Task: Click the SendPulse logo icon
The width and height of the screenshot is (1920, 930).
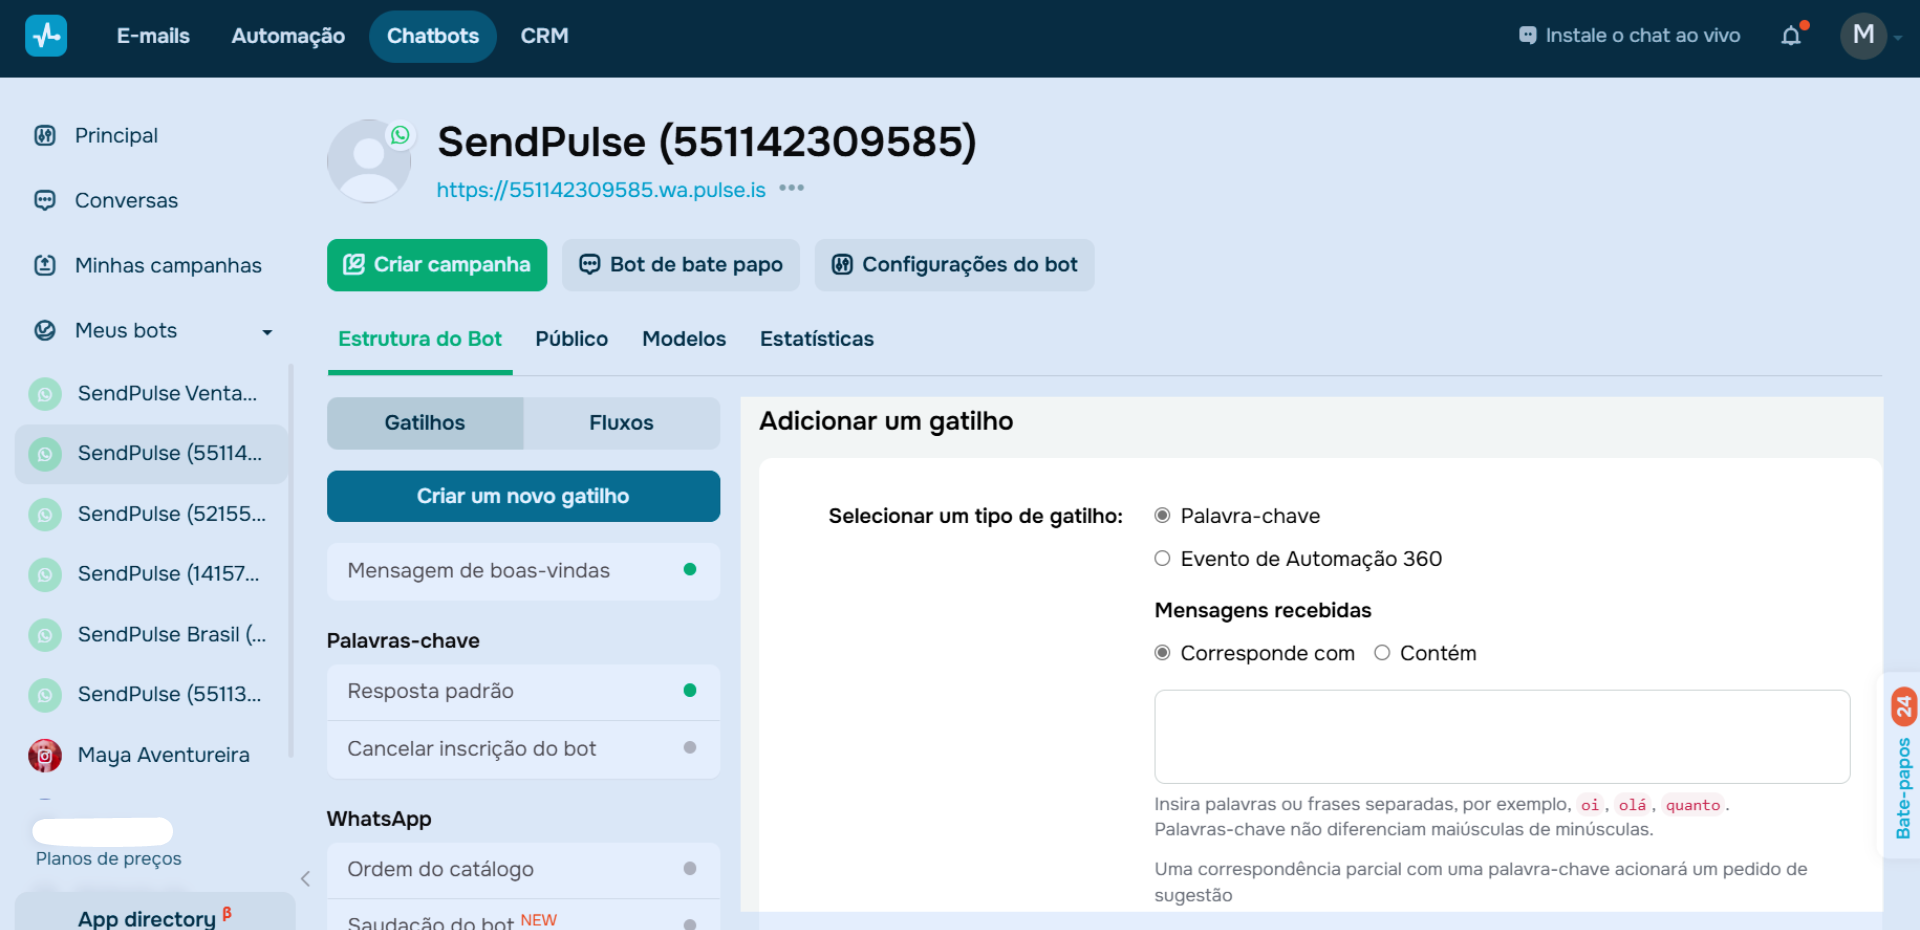Action: [x=46, y=36]
